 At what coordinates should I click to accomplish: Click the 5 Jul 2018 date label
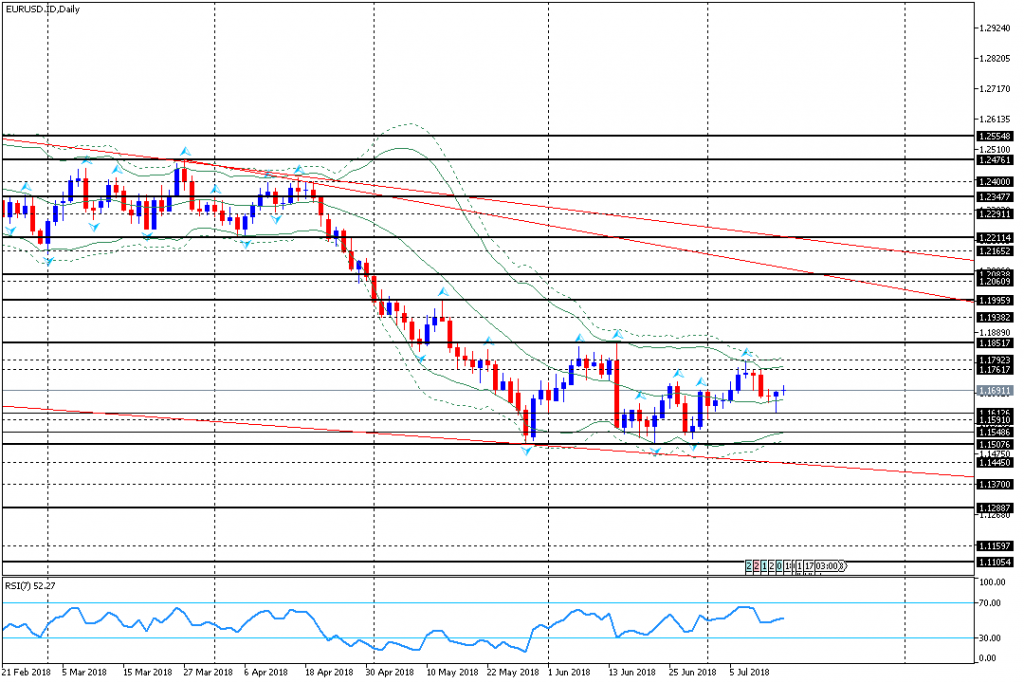[x=749, y=673]
